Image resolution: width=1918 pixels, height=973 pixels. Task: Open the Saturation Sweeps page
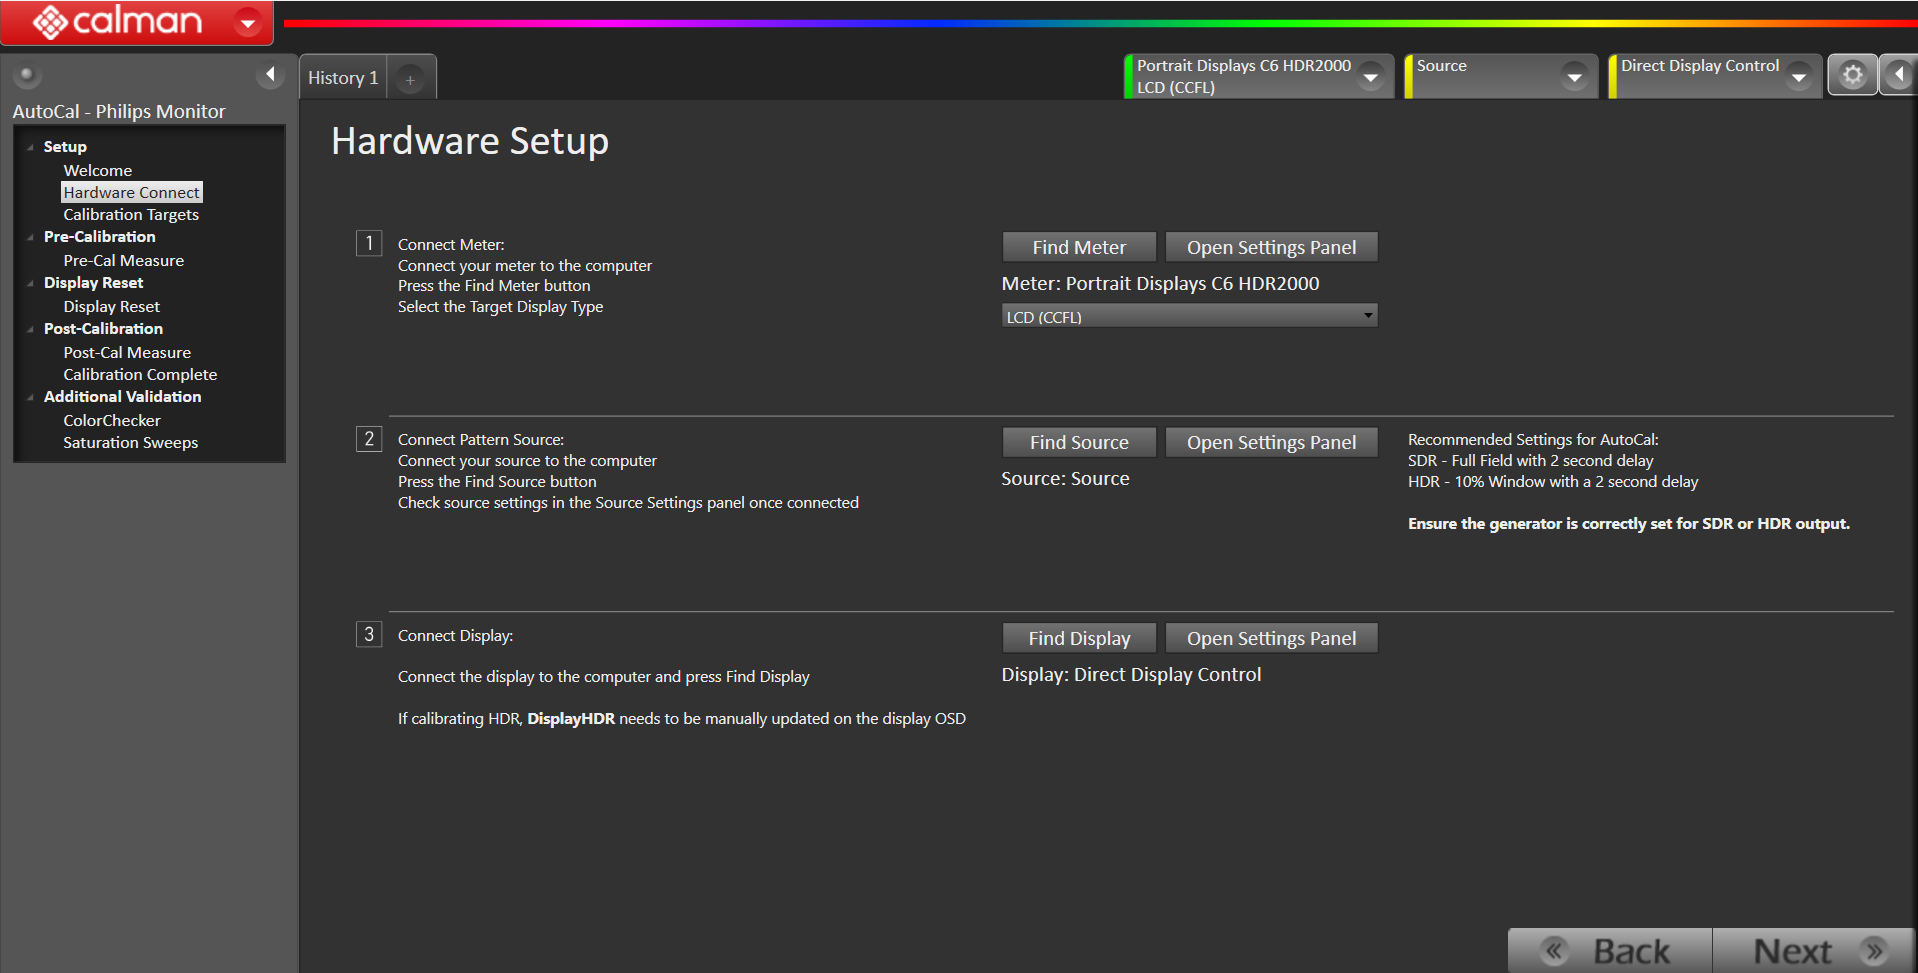click(x=130, y=443)
